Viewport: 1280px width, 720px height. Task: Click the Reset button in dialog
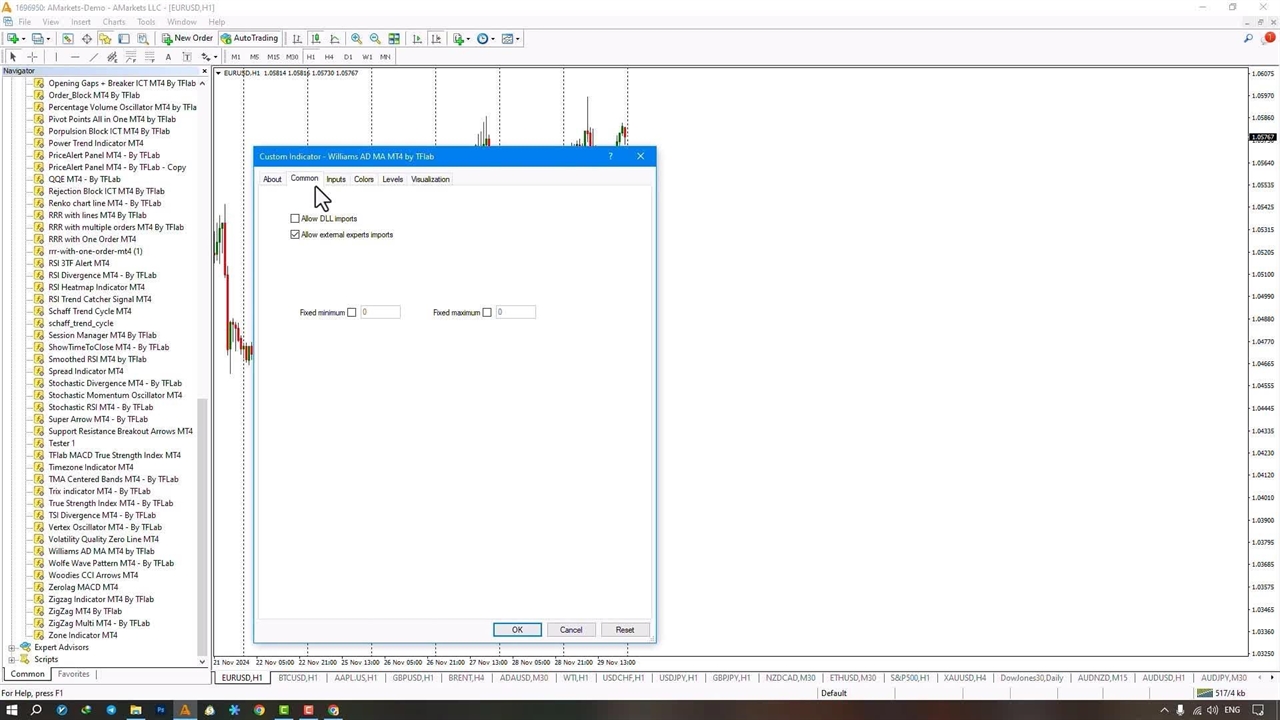(624, 629)
